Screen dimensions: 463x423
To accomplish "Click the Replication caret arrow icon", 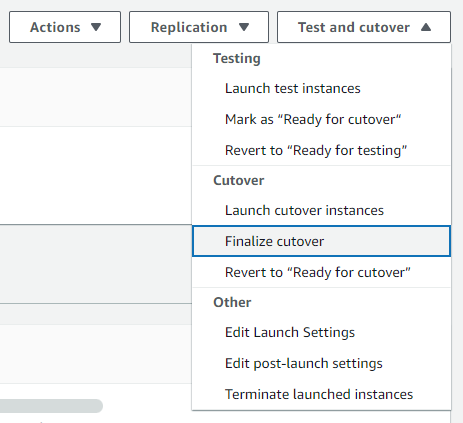I will point(244,27).
